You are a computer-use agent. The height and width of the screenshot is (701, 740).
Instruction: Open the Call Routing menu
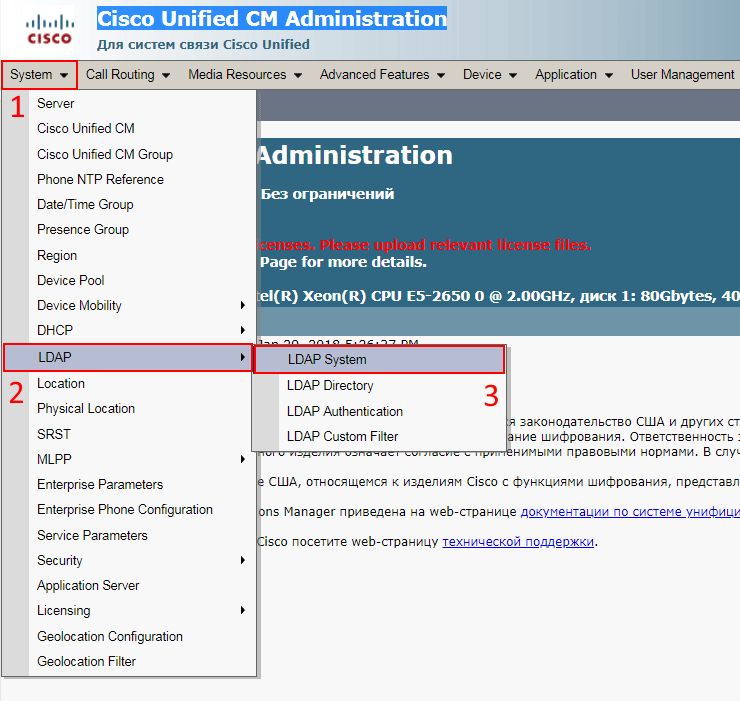(x=127, y=75)
